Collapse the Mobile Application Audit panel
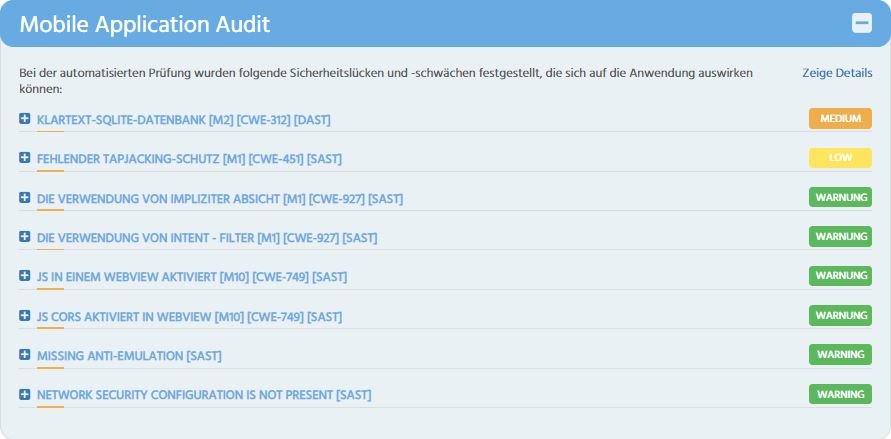 [x=861, y=23]
